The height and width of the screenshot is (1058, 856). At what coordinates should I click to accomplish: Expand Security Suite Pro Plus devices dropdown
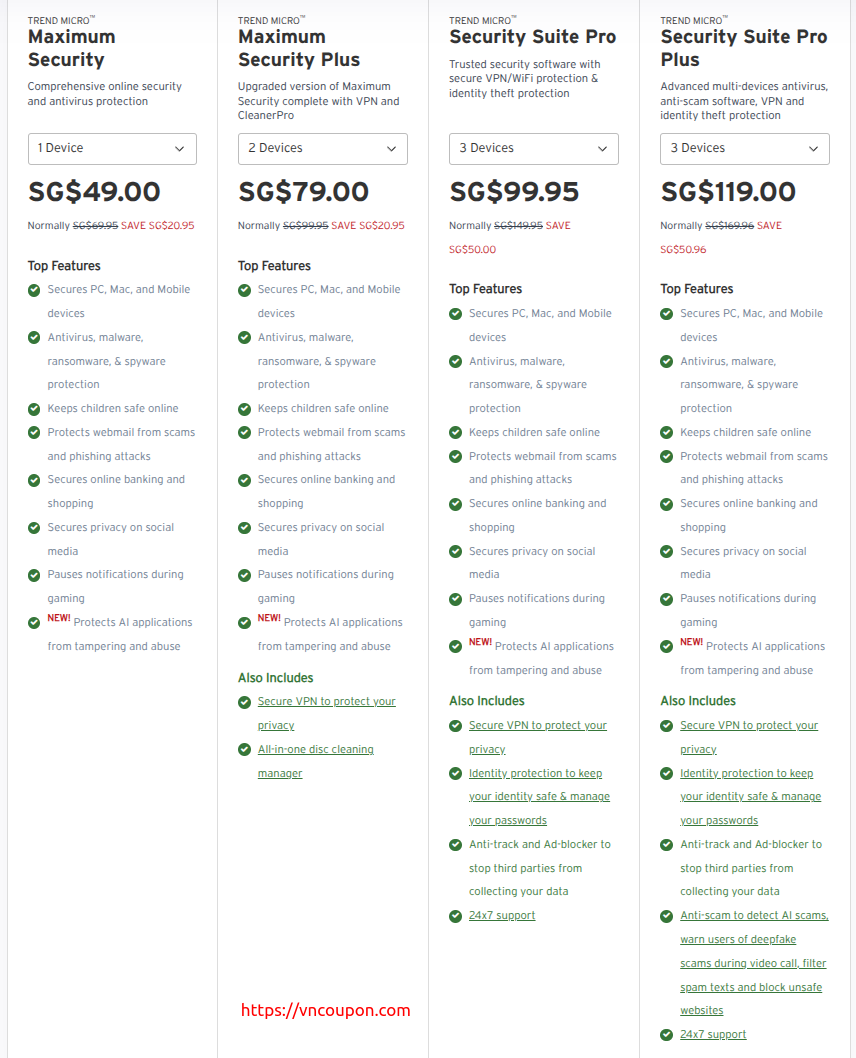(744, 149)
